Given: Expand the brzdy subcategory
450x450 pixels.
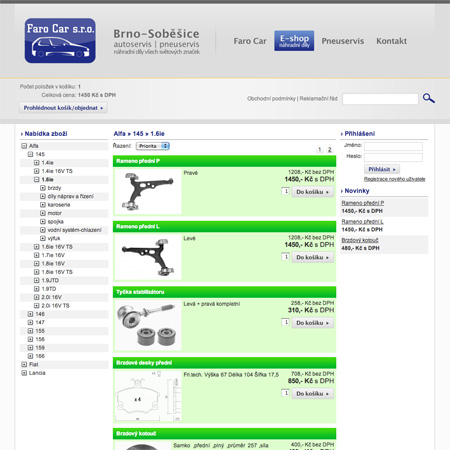Looking at the screenshot, I should [x=43, y=188].
